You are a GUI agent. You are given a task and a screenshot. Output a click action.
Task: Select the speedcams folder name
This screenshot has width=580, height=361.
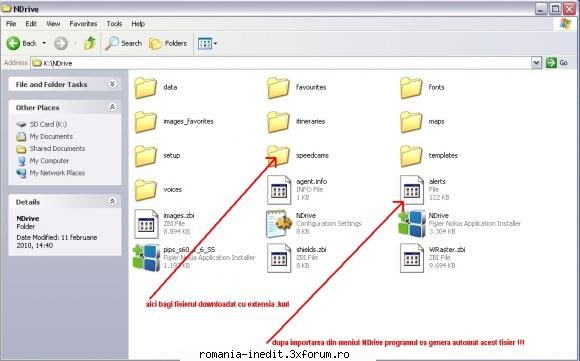312,155
